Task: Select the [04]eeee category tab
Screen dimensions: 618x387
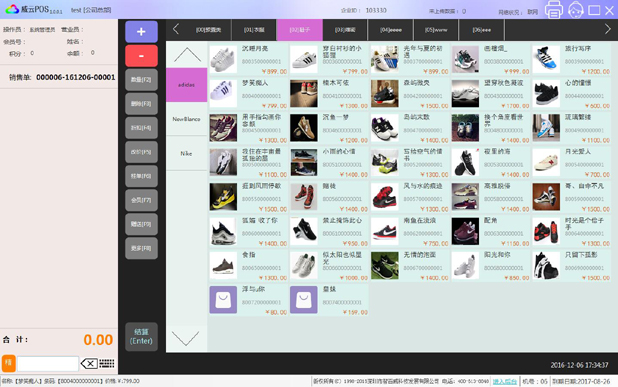Action: [391, 30]
